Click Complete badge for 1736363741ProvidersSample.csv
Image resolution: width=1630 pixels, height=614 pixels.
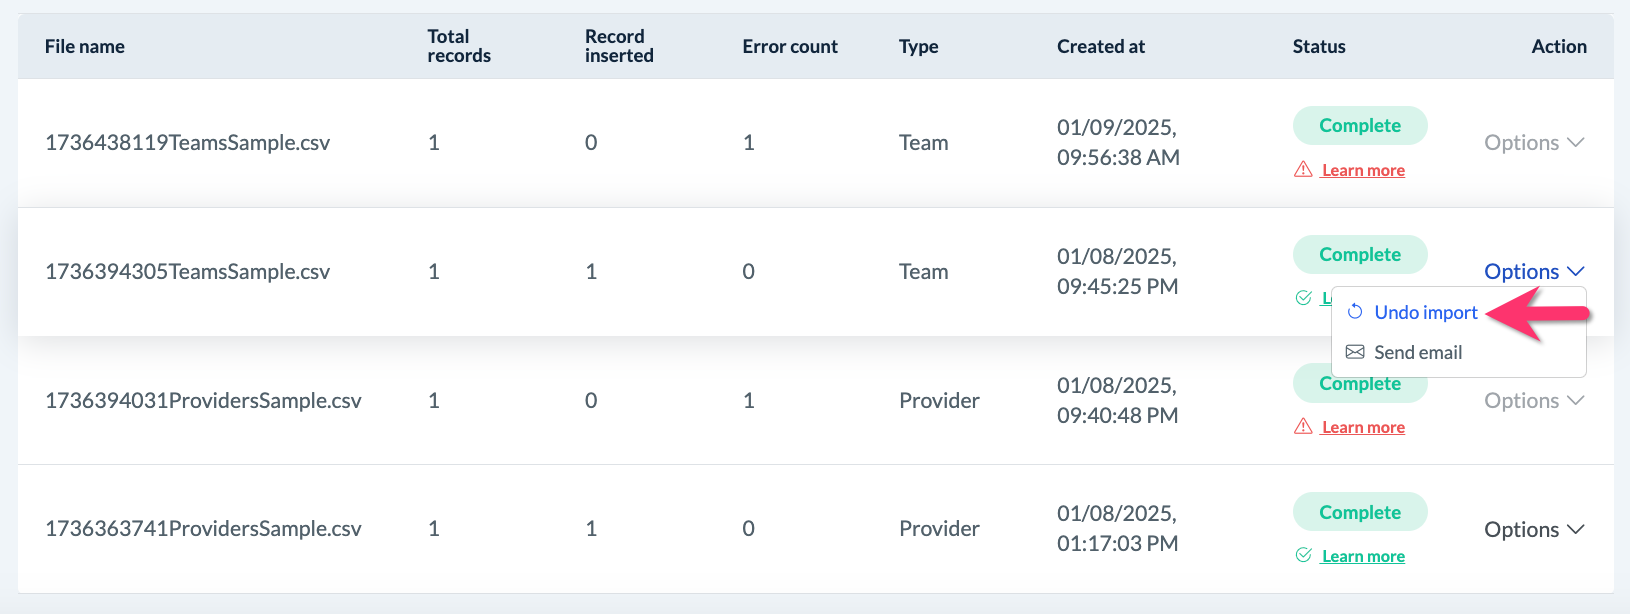point(1359,512)
